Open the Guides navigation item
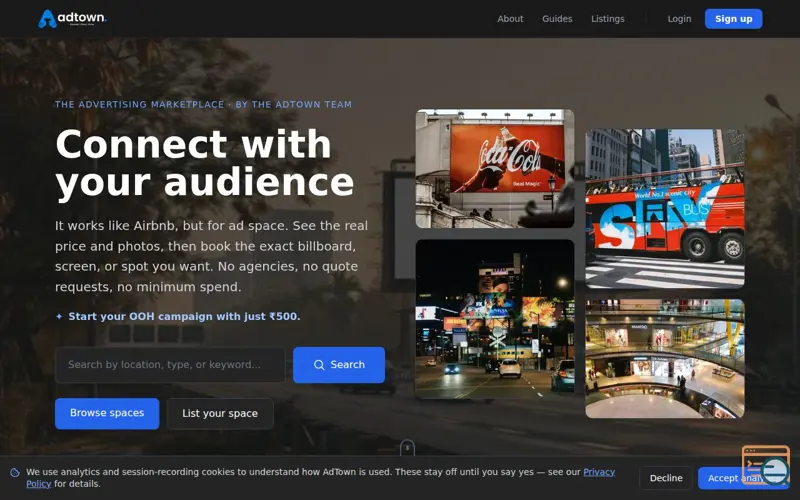The height and width of the screenshot is (500, 800). click(557, 19)
